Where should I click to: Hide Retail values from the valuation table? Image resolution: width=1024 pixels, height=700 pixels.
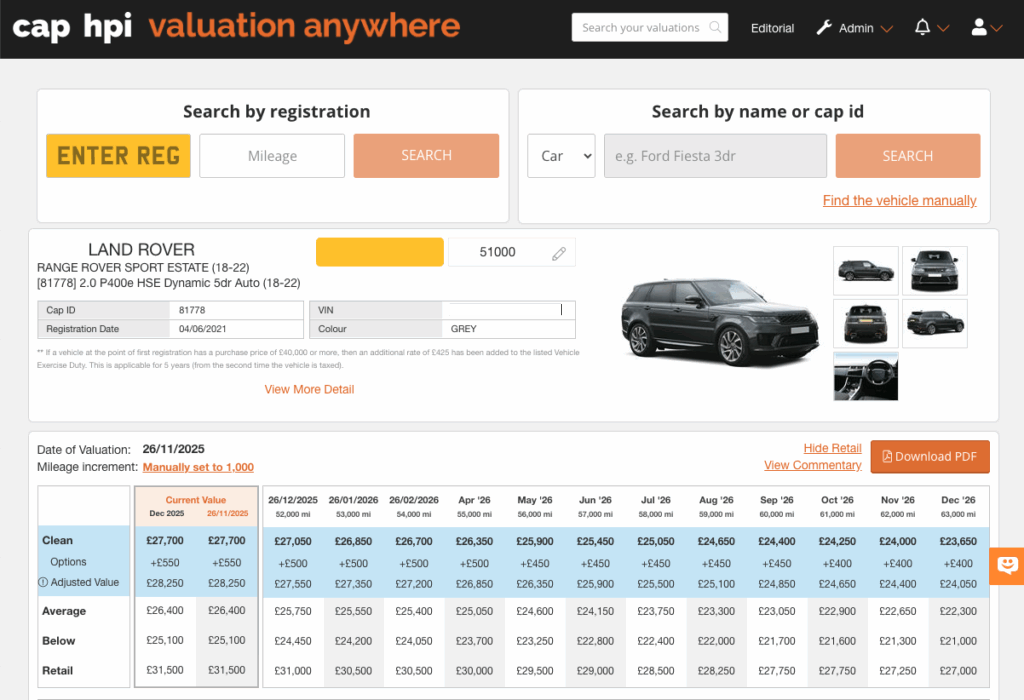pyautogui.click(x=833, y=448)
